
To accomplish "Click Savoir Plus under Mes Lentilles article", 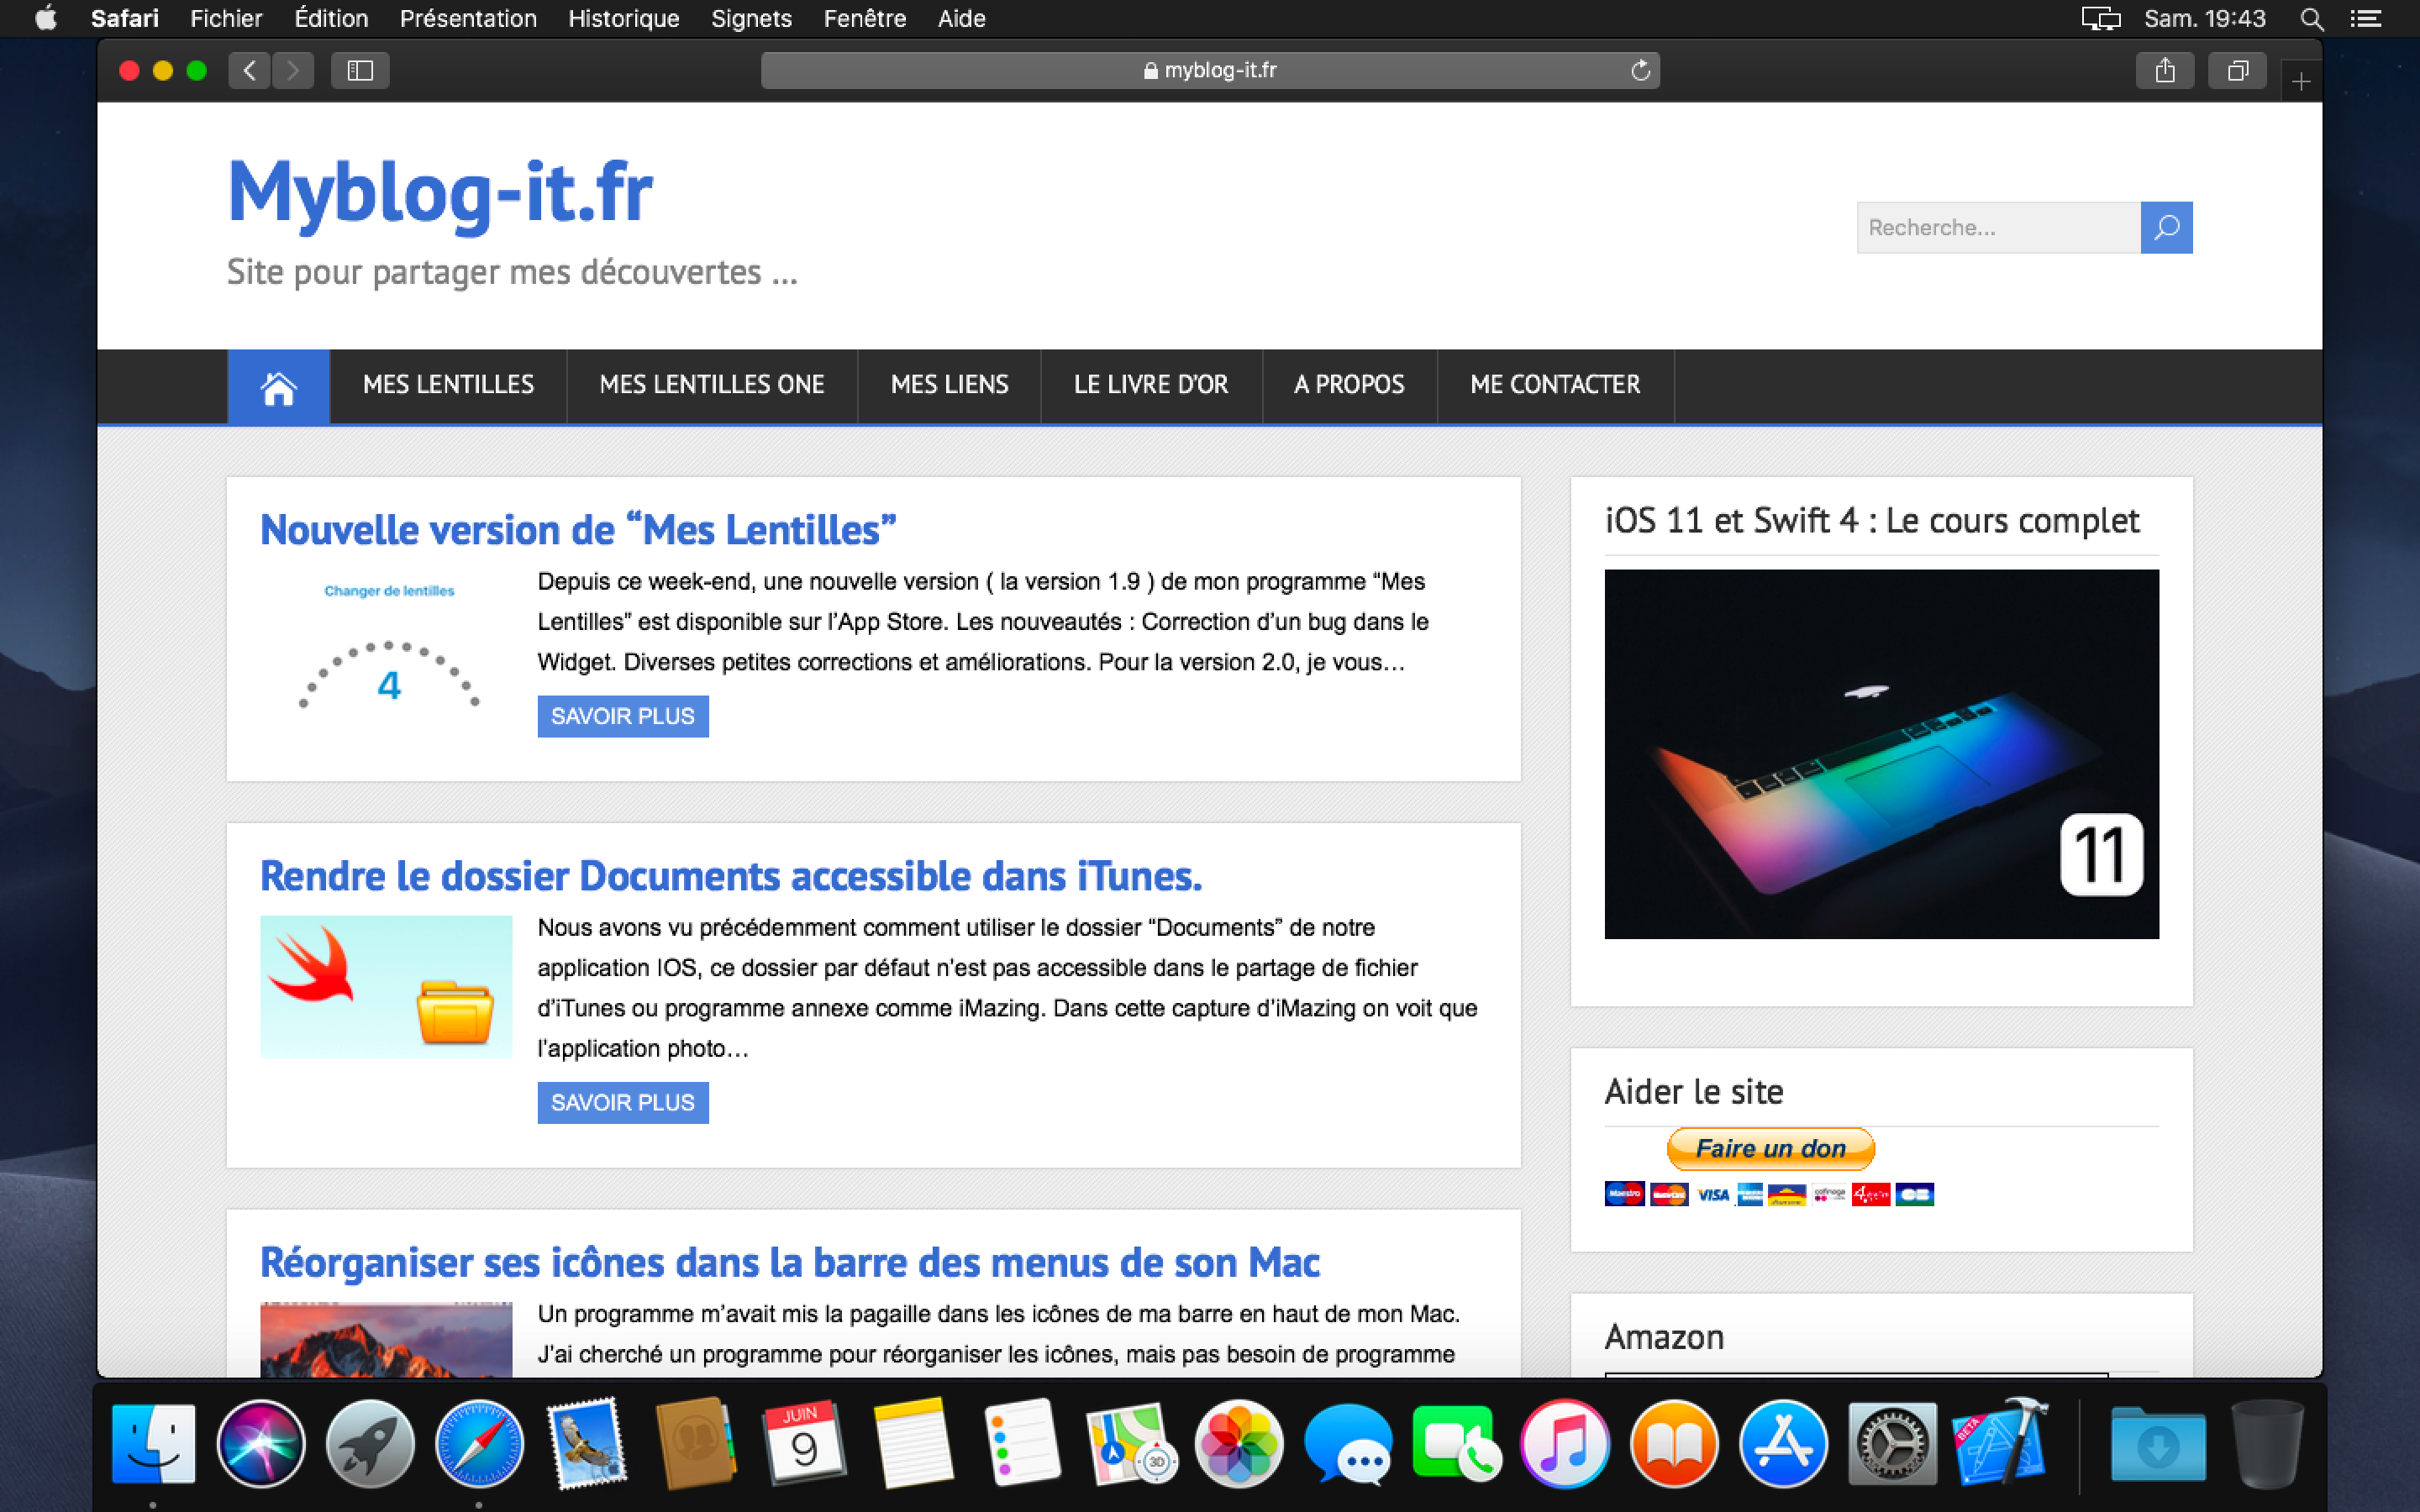I will point(622,716).
